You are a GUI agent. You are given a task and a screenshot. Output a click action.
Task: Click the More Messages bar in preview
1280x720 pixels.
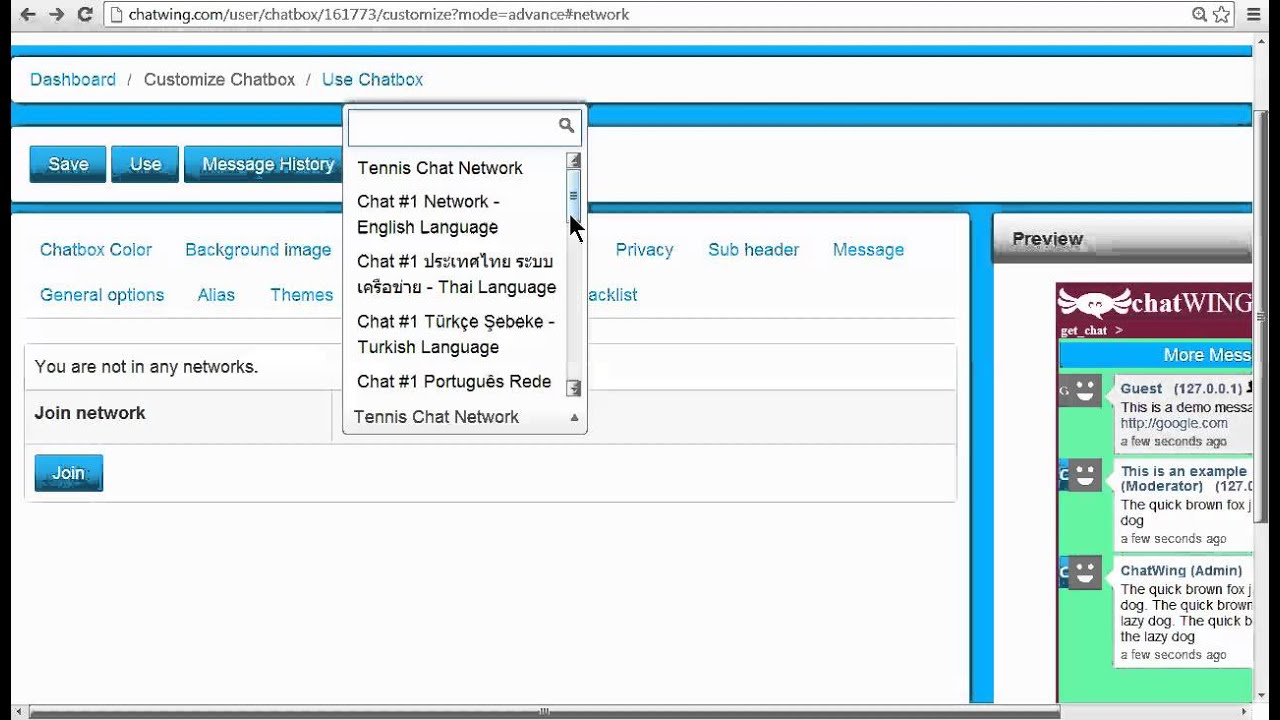coord(1155,355)
